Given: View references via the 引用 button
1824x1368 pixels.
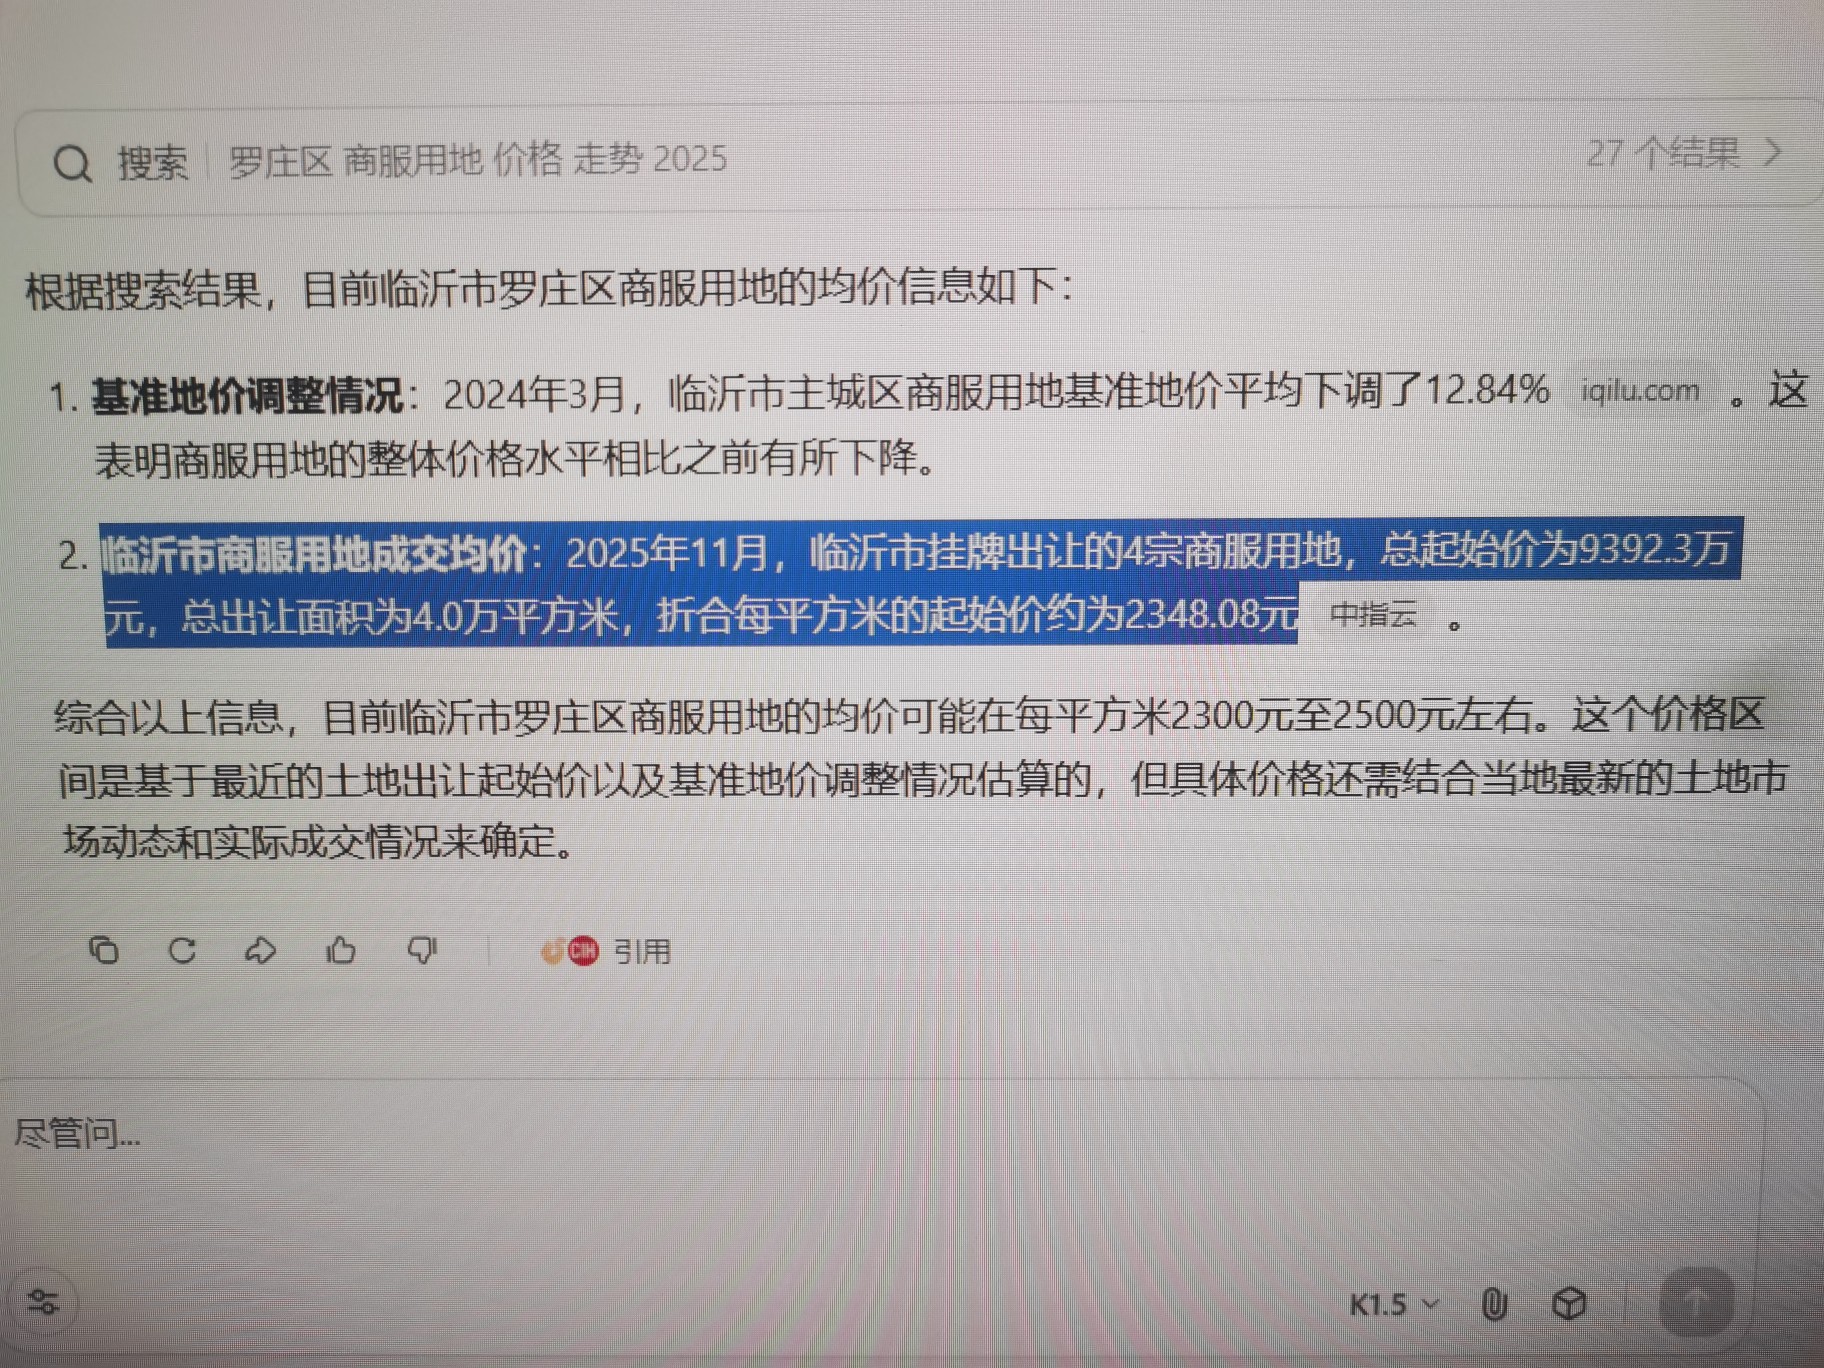Looking at the screenshot, I should 641,951.
